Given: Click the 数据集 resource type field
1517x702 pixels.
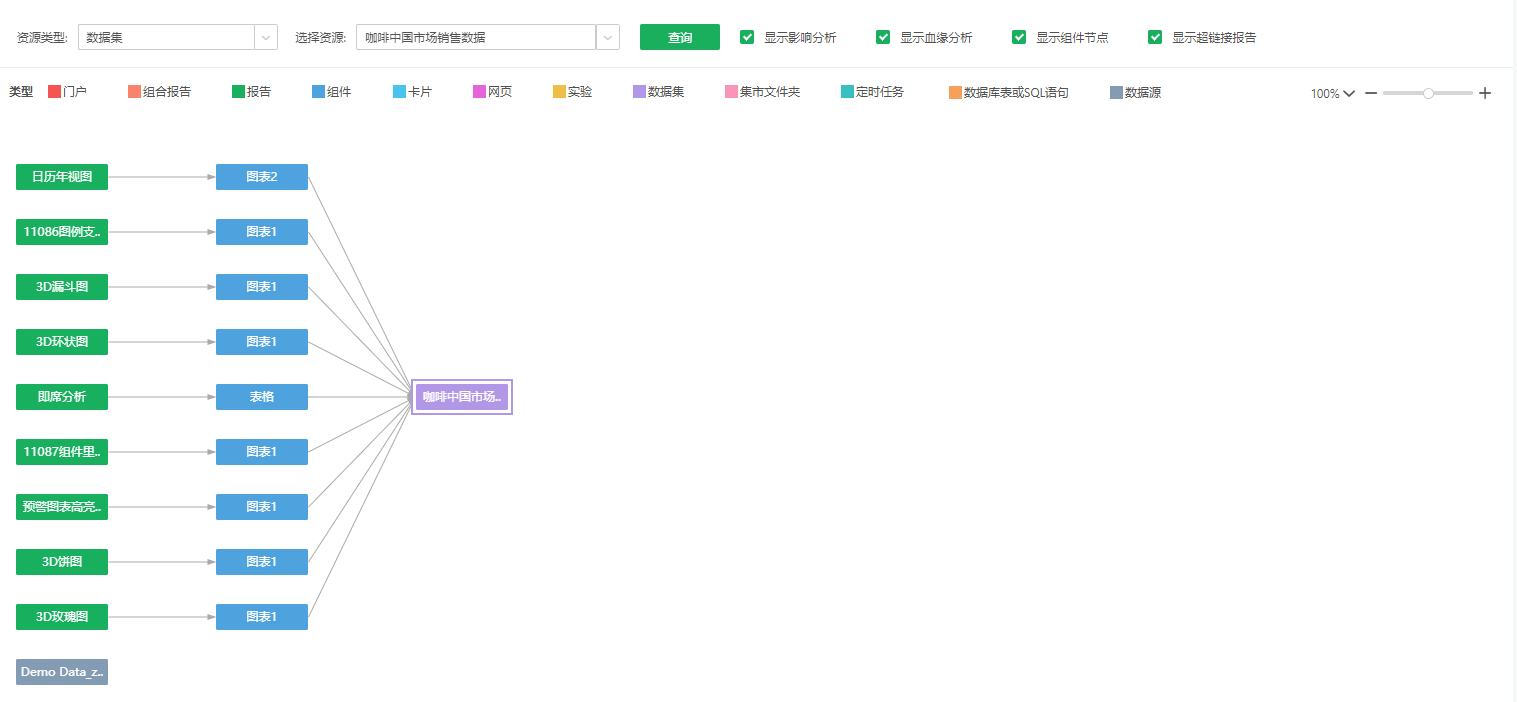Looking at the screenshot, I should click(166, 37).
